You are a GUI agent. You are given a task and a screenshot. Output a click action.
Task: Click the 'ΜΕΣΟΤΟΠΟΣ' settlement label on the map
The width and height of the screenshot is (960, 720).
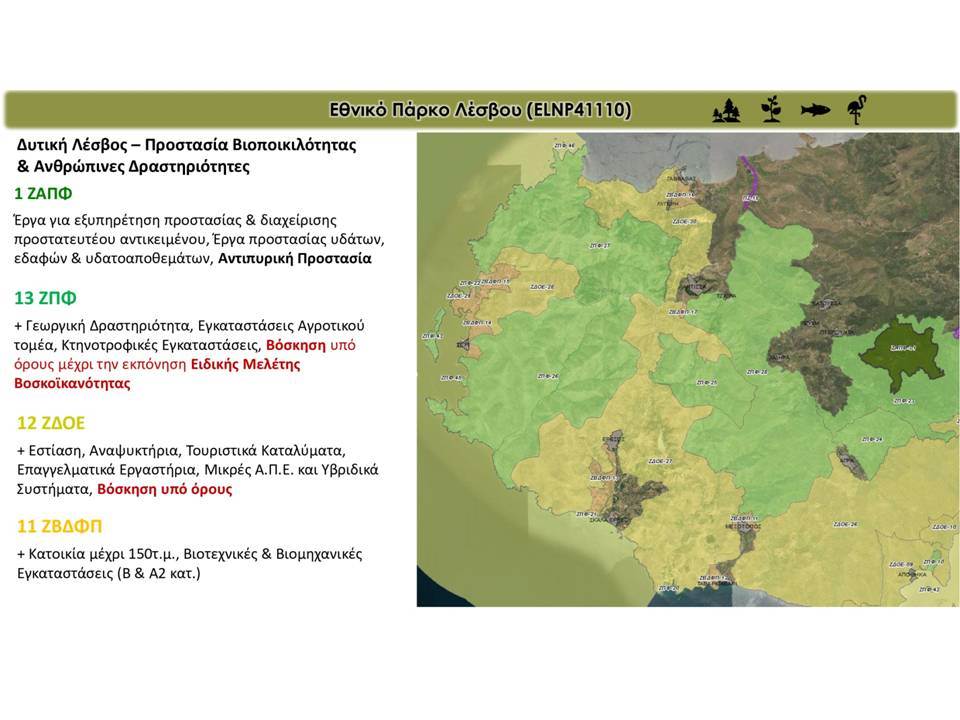pos(743,527)
